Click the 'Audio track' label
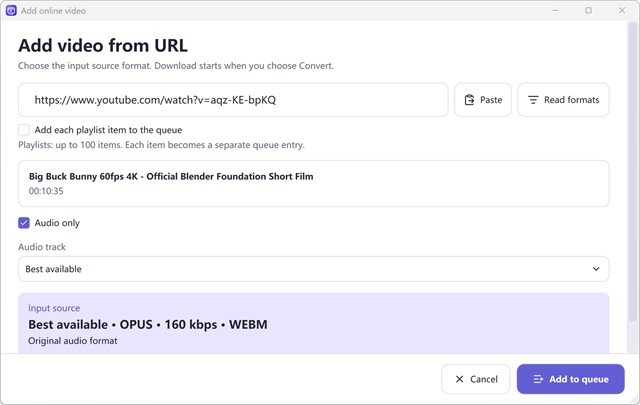Viewport: 640px width, 405px height. point(42,247)
